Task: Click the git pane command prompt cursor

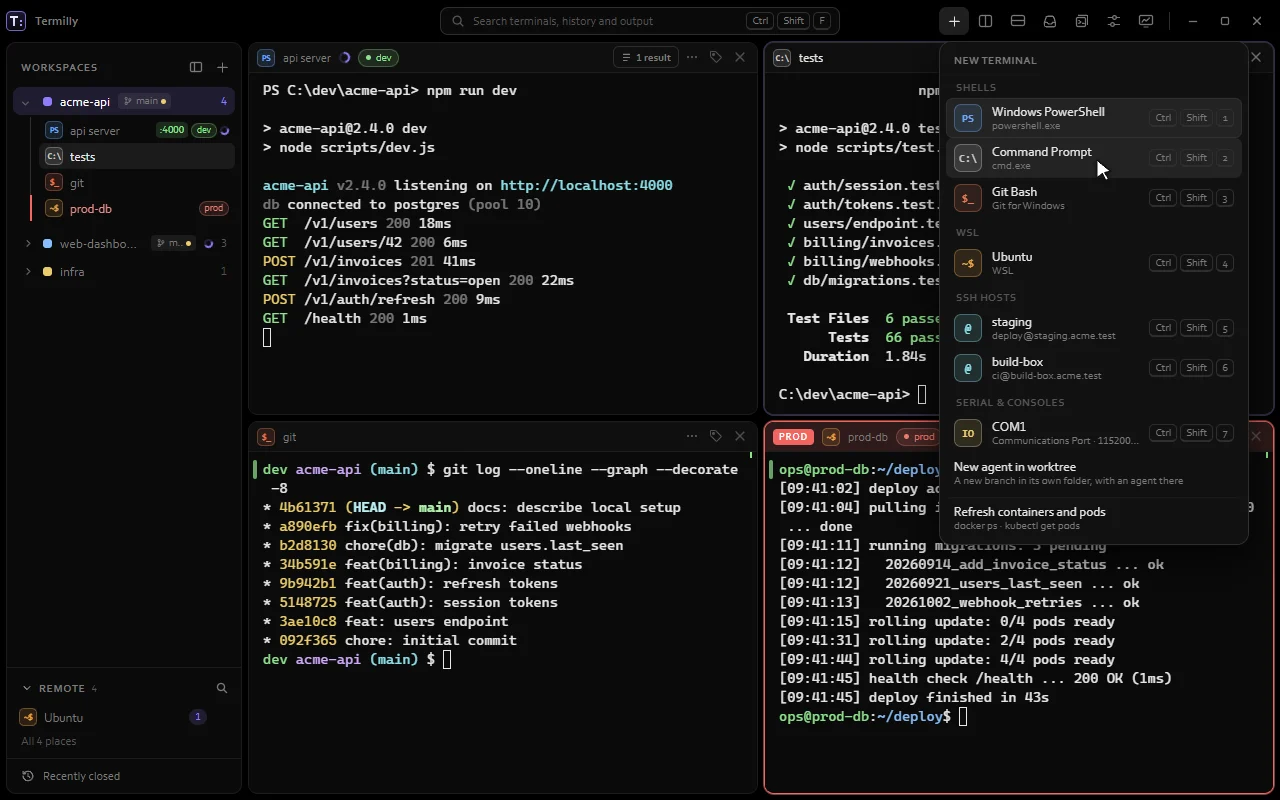Action: (447, 659)
